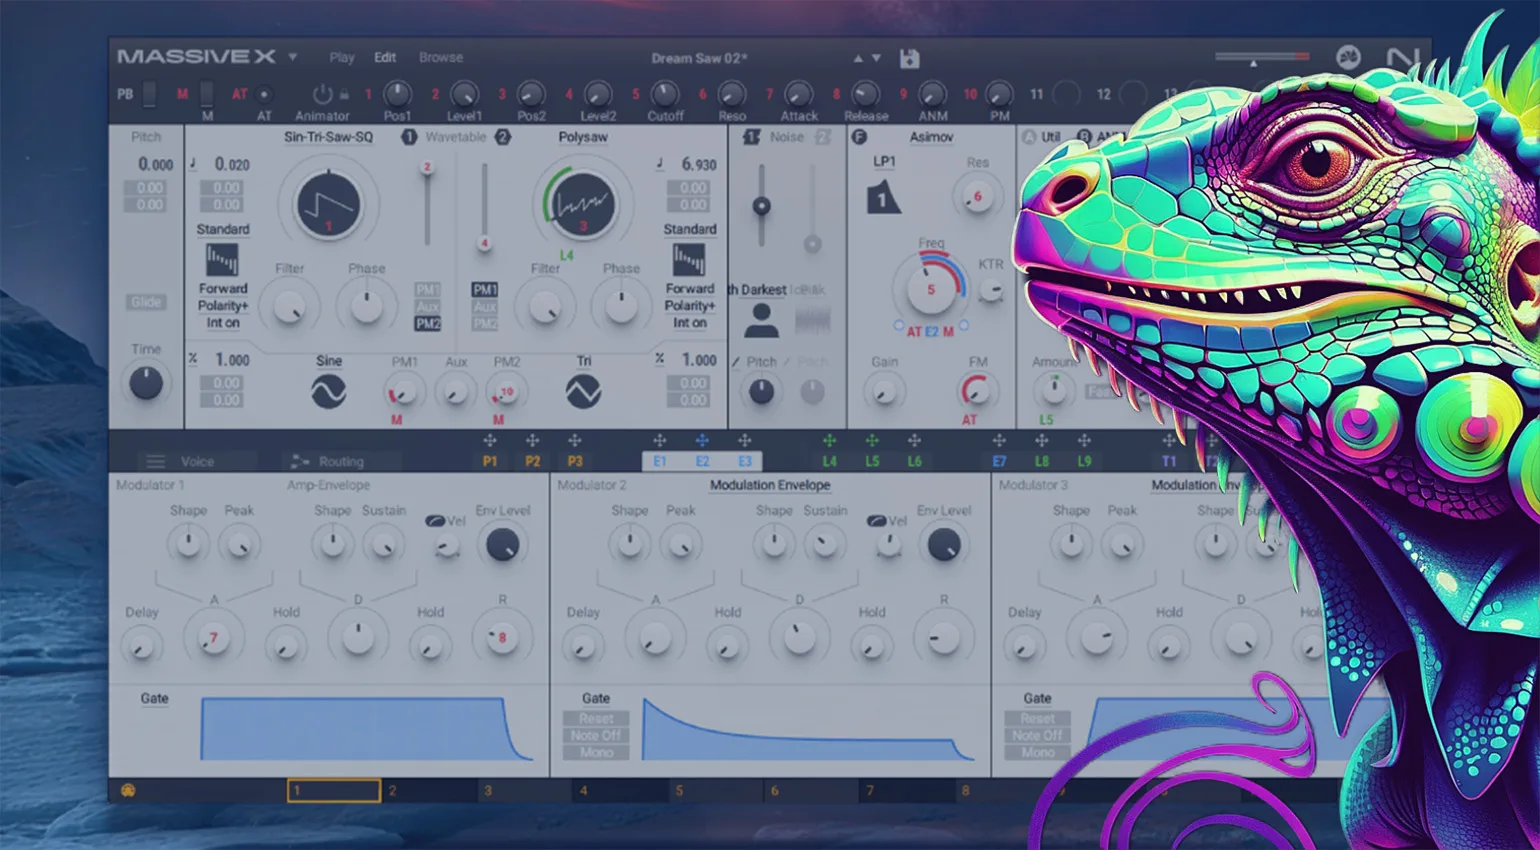
Task: Click the Tri phase modulation oscillator icon
Action: click(583, 392)
